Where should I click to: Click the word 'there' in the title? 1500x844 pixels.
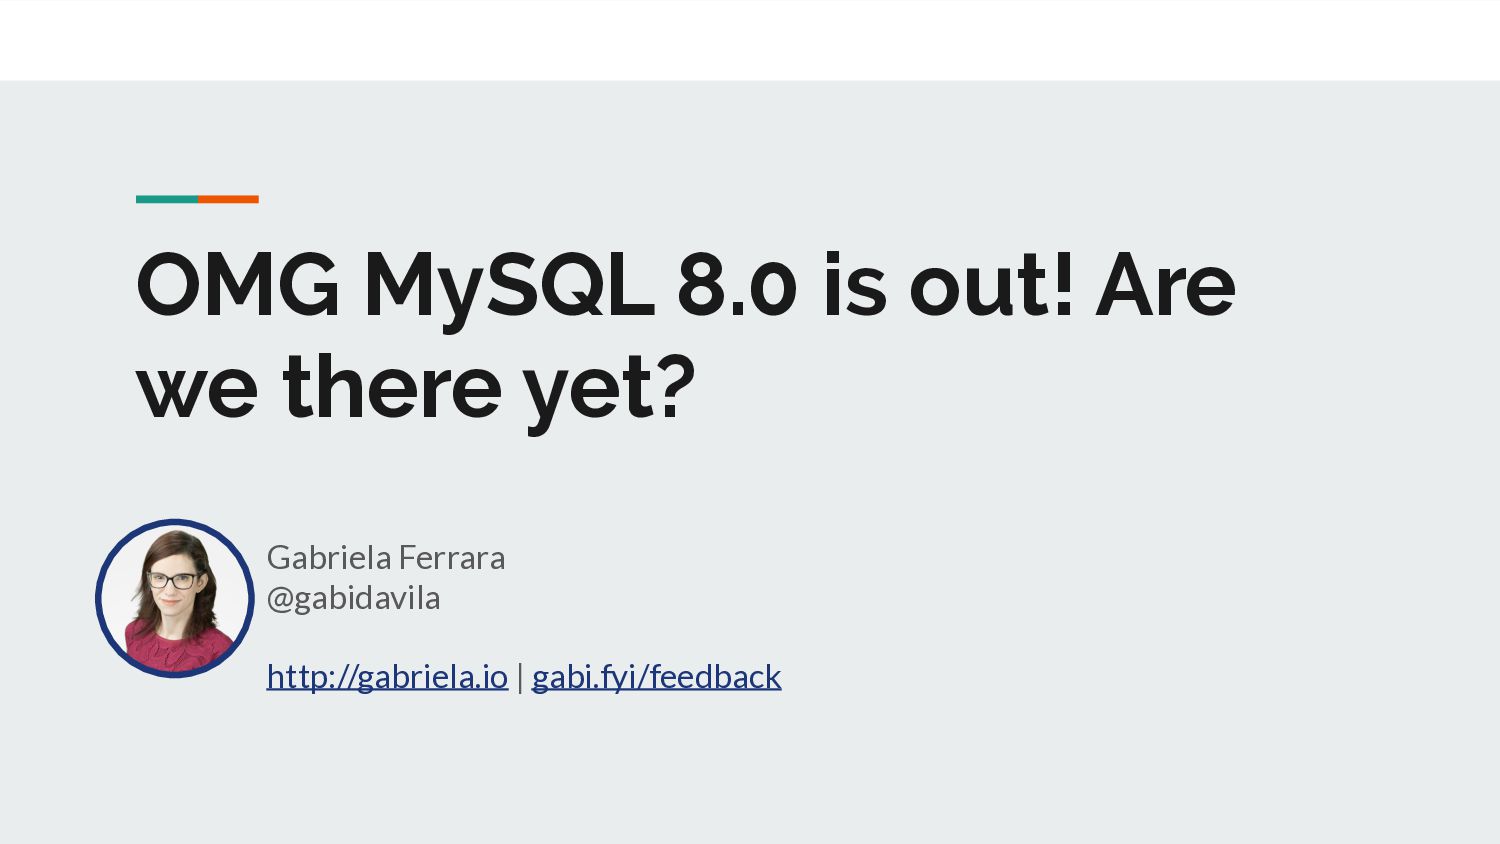click(x=392, y=386)
